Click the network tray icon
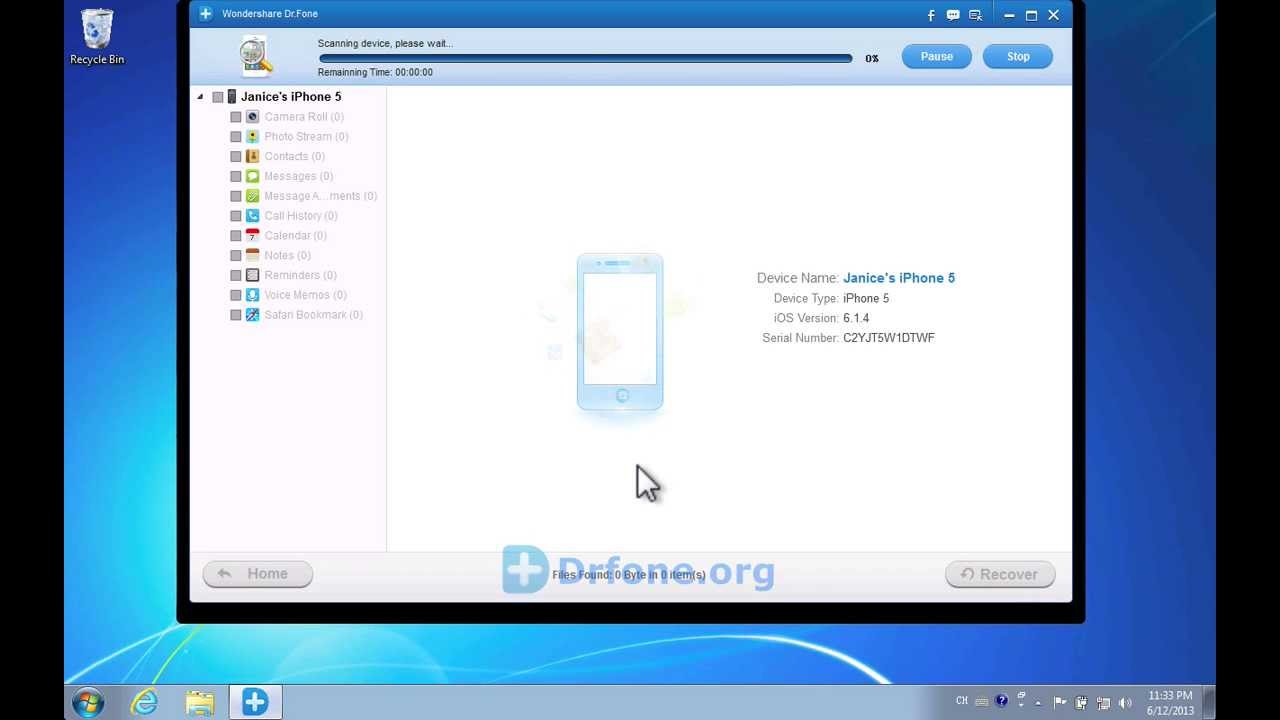1280x720 pixels. pyautogui.click(x=1103, y=703)
